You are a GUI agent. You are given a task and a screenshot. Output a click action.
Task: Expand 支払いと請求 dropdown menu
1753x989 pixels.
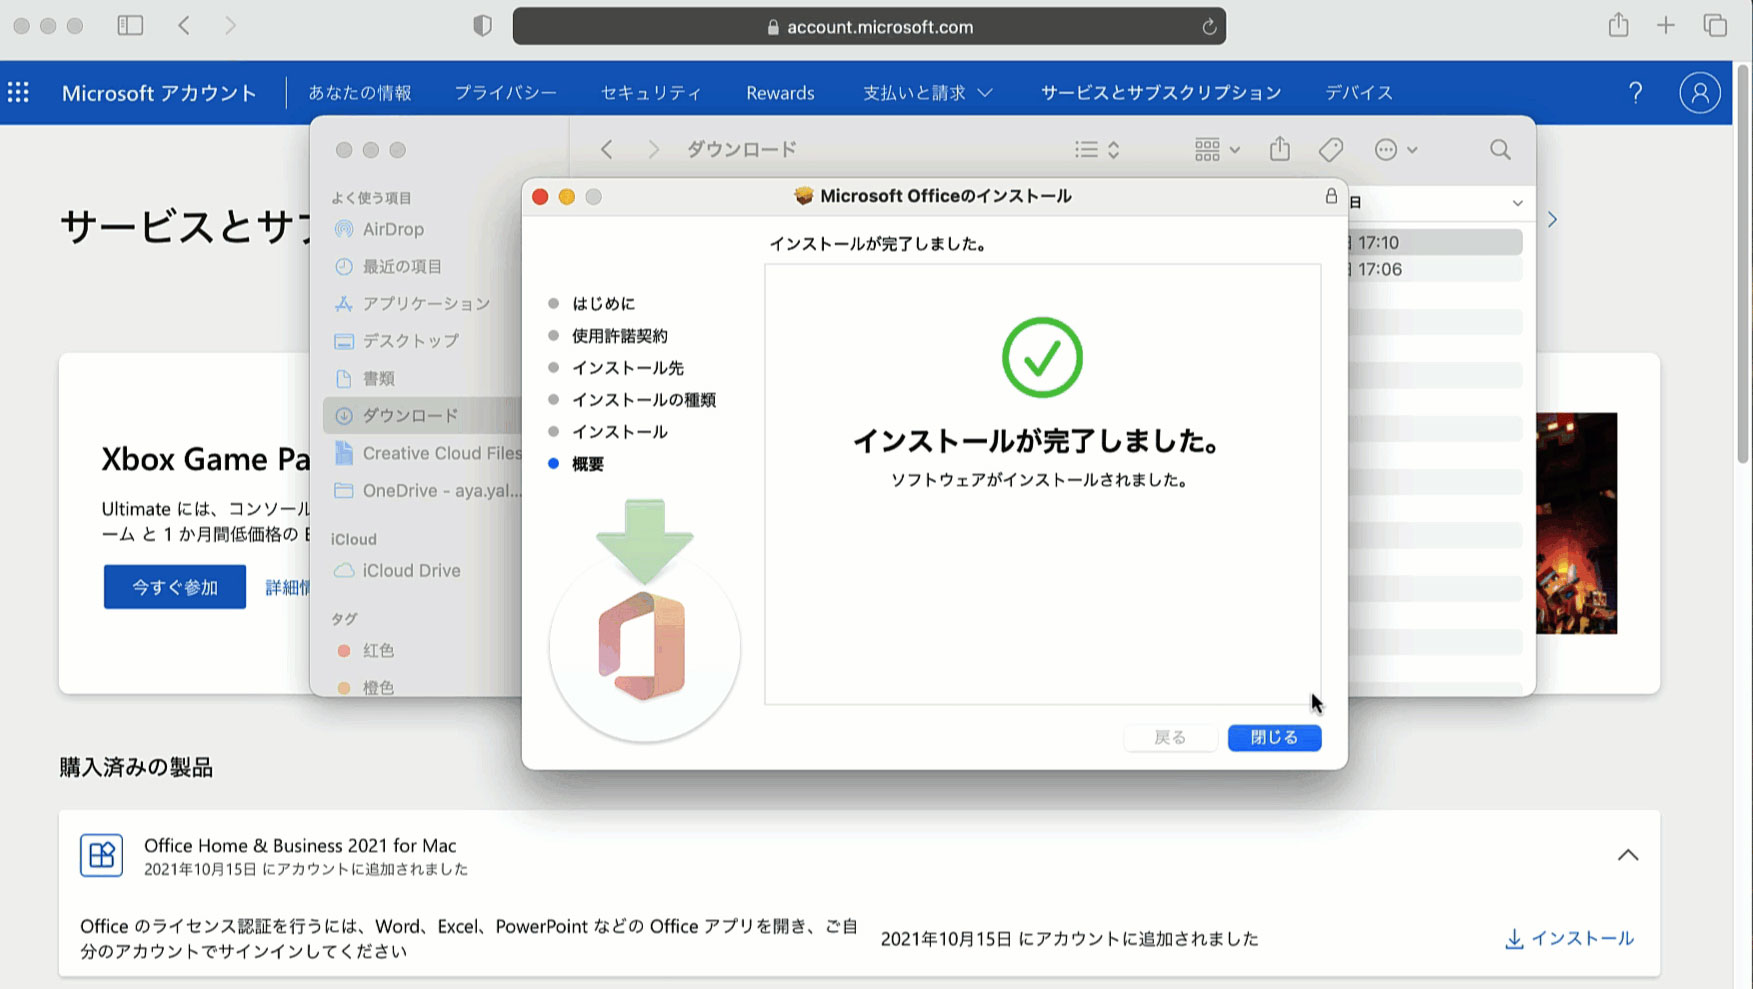[x=927, y=93]
